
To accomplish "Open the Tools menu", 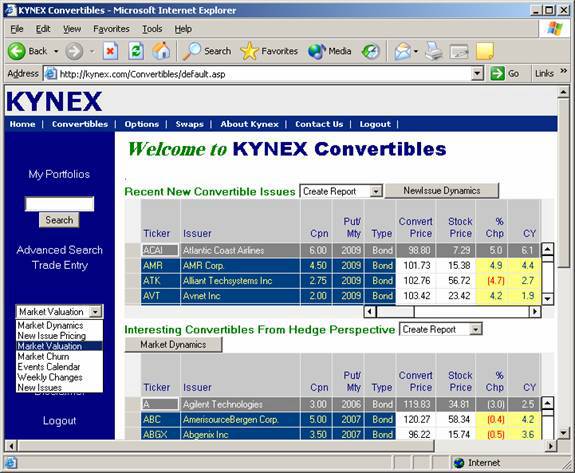I will [152, 29].
